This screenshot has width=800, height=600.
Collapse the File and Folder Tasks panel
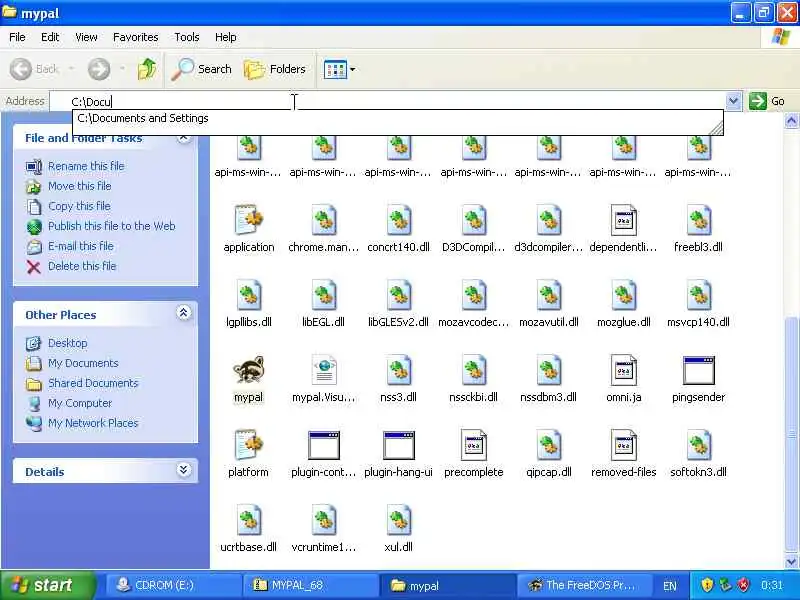click(x=184, y=137)
